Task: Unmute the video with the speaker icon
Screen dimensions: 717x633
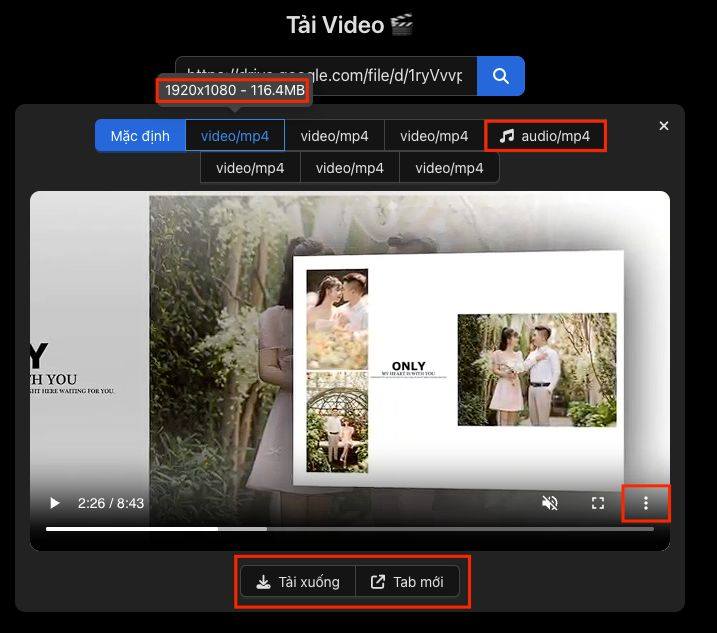Action: [550, 503]
